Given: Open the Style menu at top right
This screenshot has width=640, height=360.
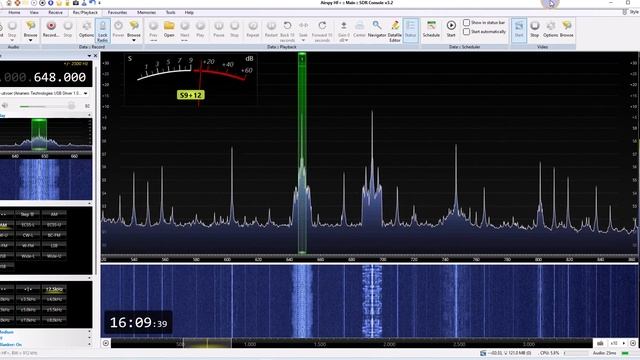Looking at the screenshot, I should point(631,12).
